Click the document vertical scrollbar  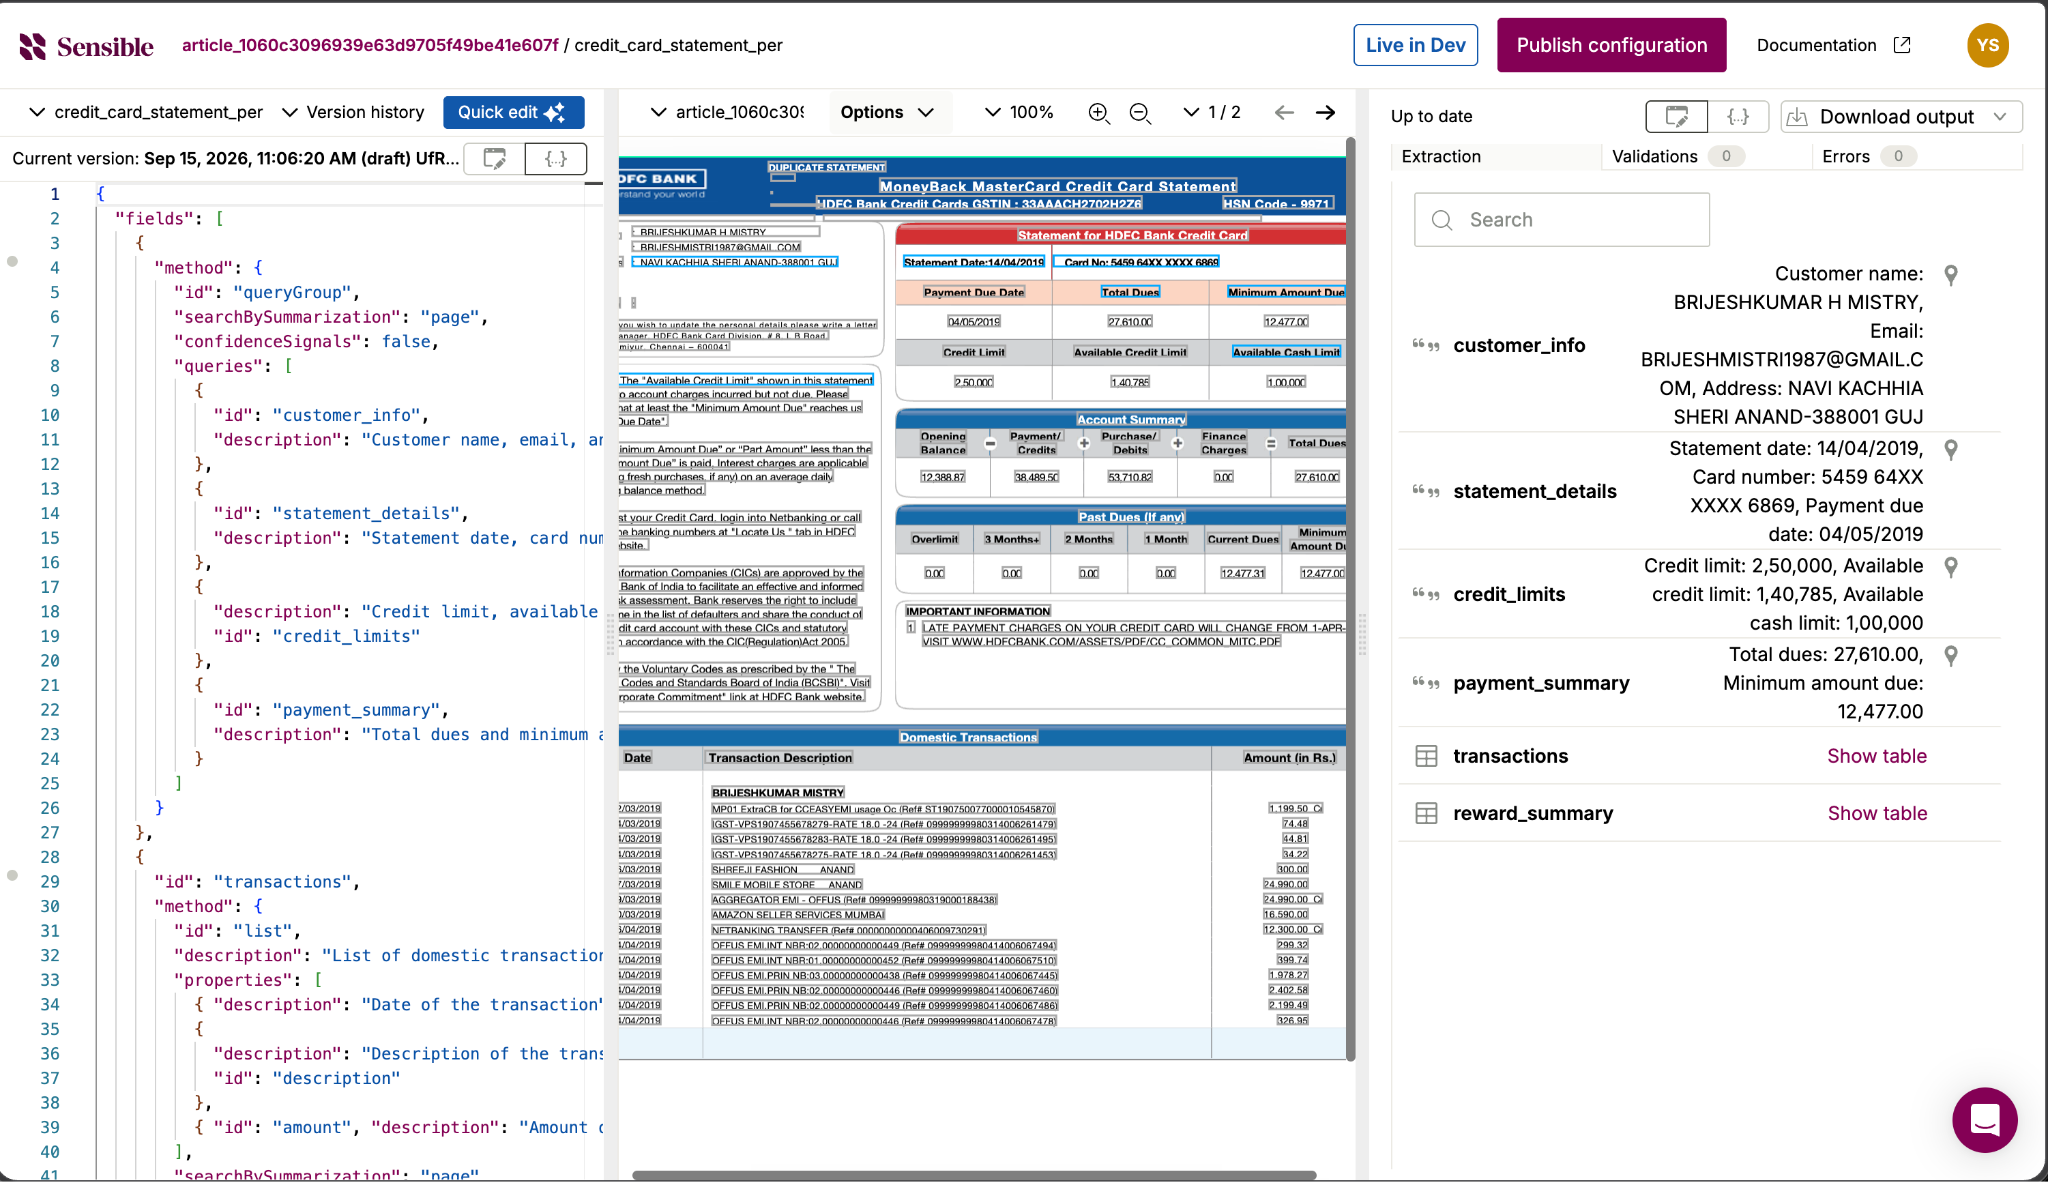(1350, 600)
